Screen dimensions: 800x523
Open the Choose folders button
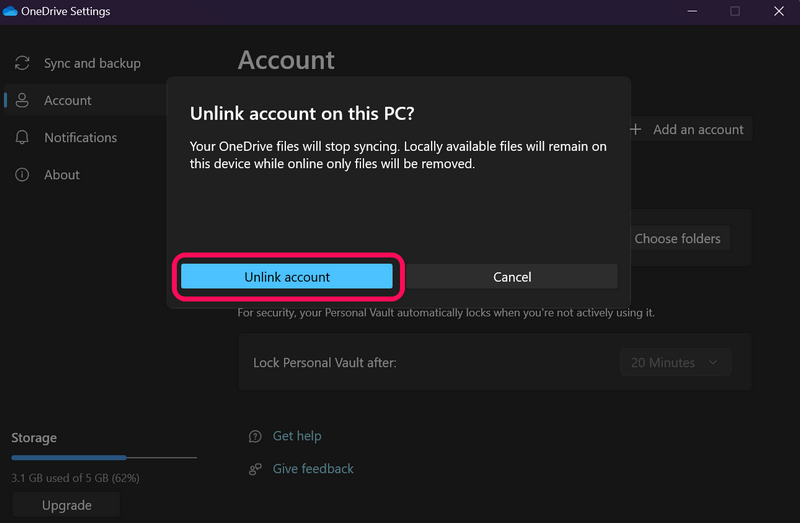(677, 239)
